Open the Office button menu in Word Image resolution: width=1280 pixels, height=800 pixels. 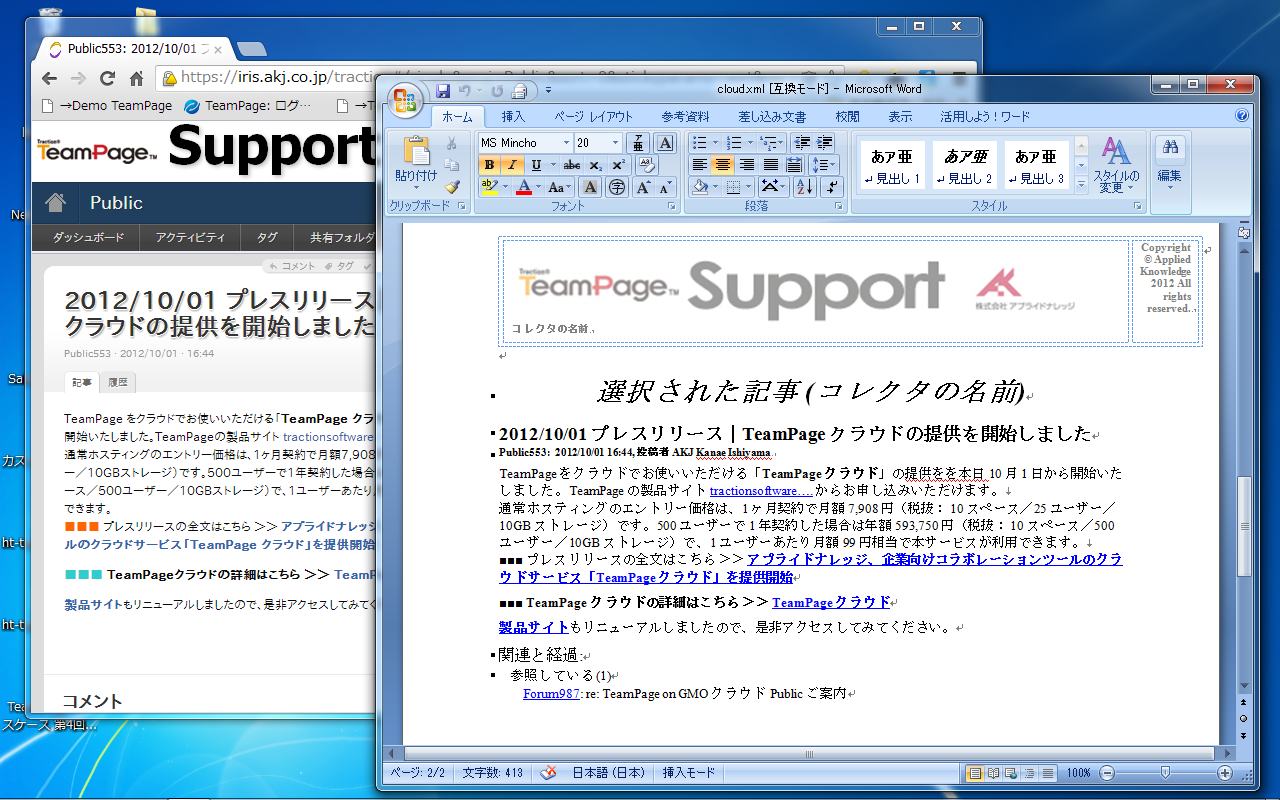click(x=404, y=99)
